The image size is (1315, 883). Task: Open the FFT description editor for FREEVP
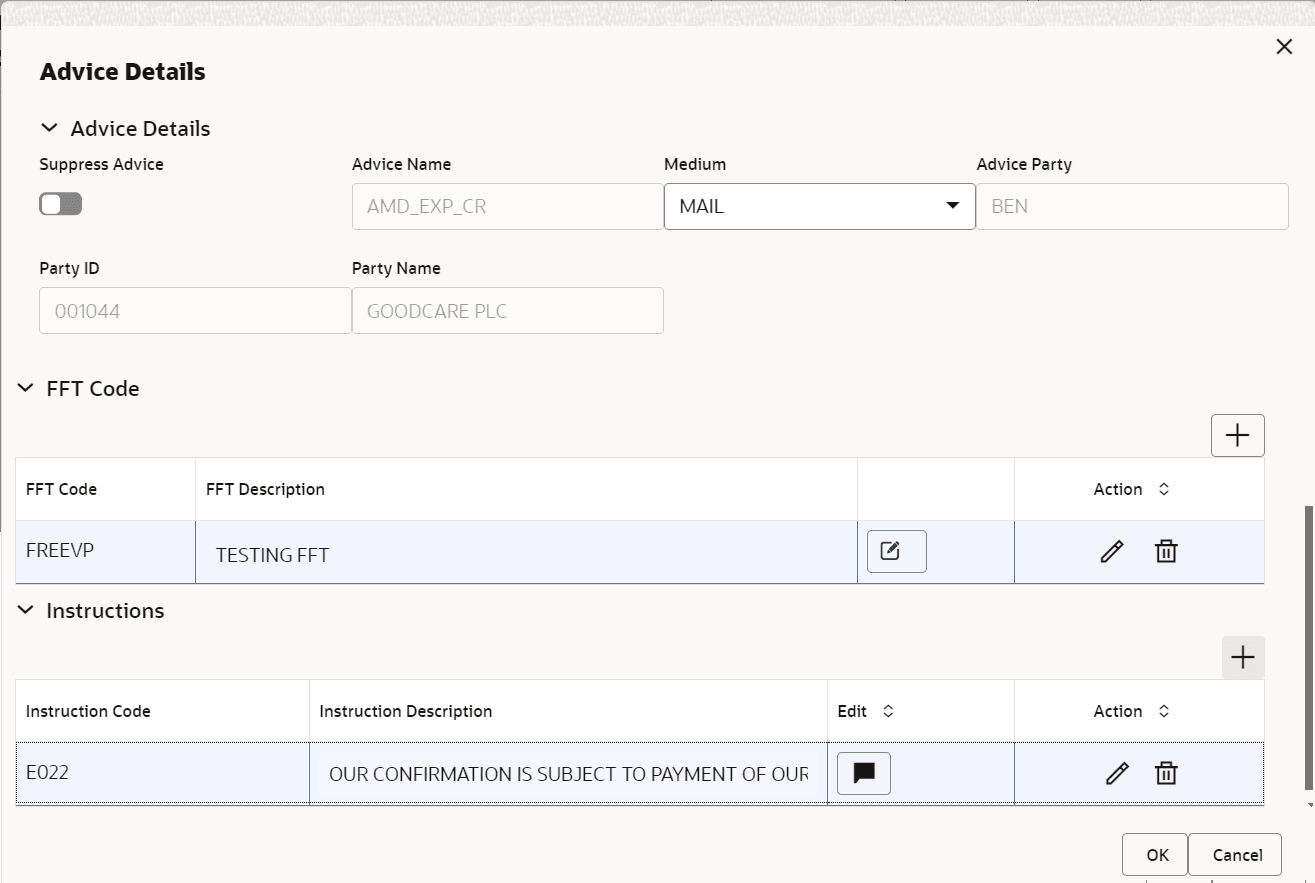pos(895,551)
